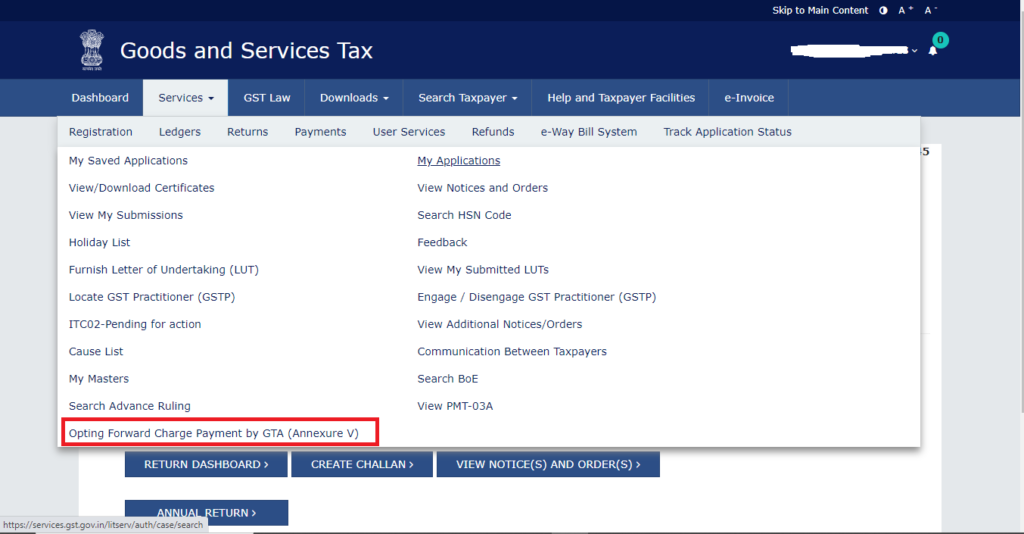
Task: Click the Goods and Services Tax title
Action: [246, 51]
